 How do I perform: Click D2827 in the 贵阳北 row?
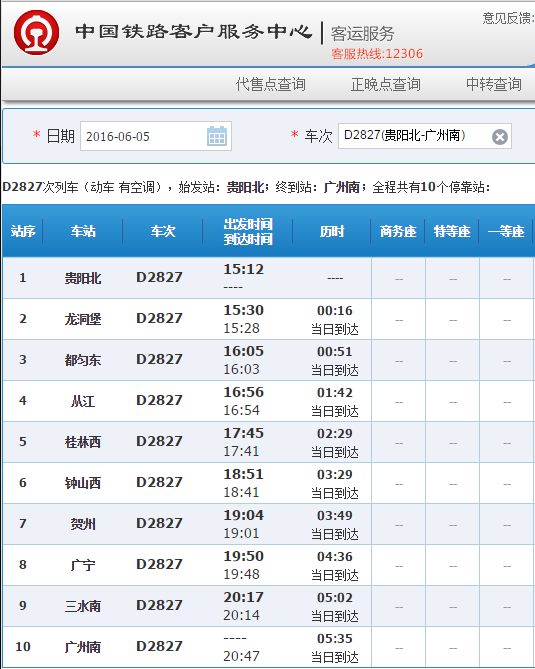coord(159,277)
